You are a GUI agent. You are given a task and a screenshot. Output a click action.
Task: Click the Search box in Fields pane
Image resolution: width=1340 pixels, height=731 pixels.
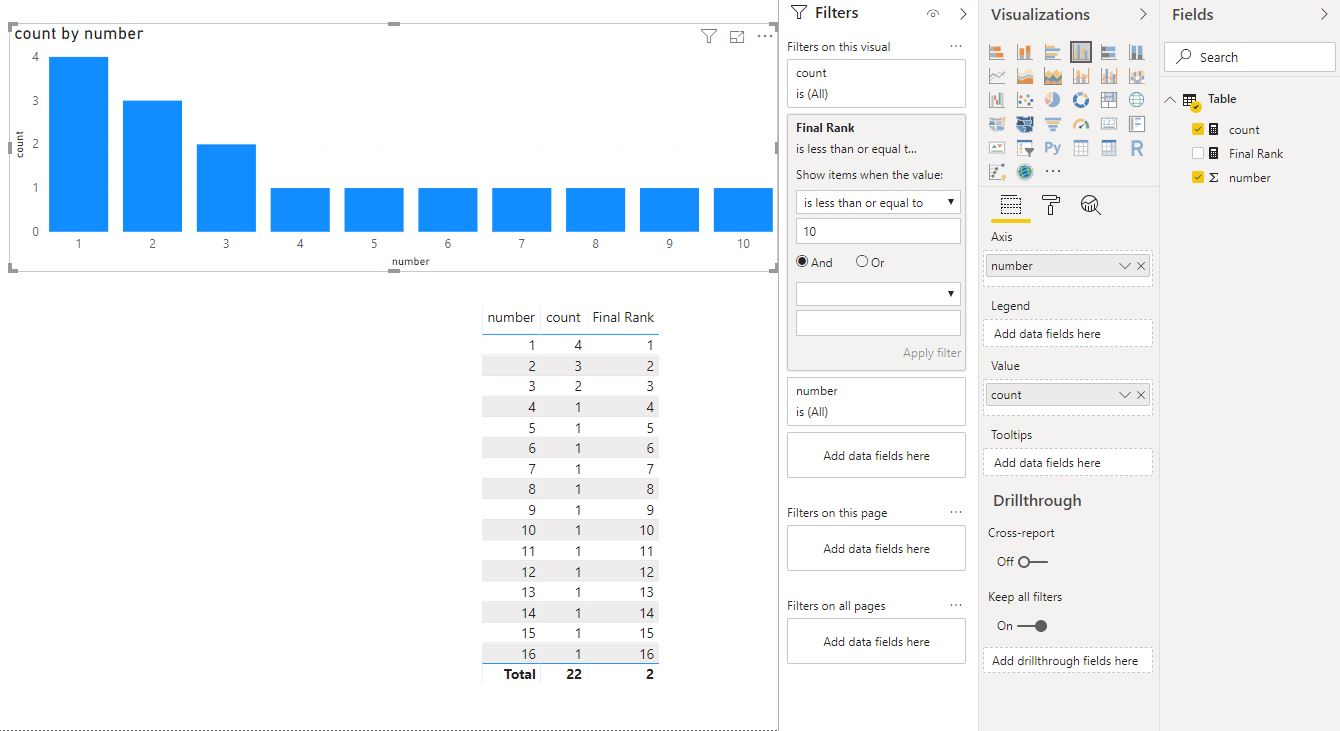(1249, 57)
